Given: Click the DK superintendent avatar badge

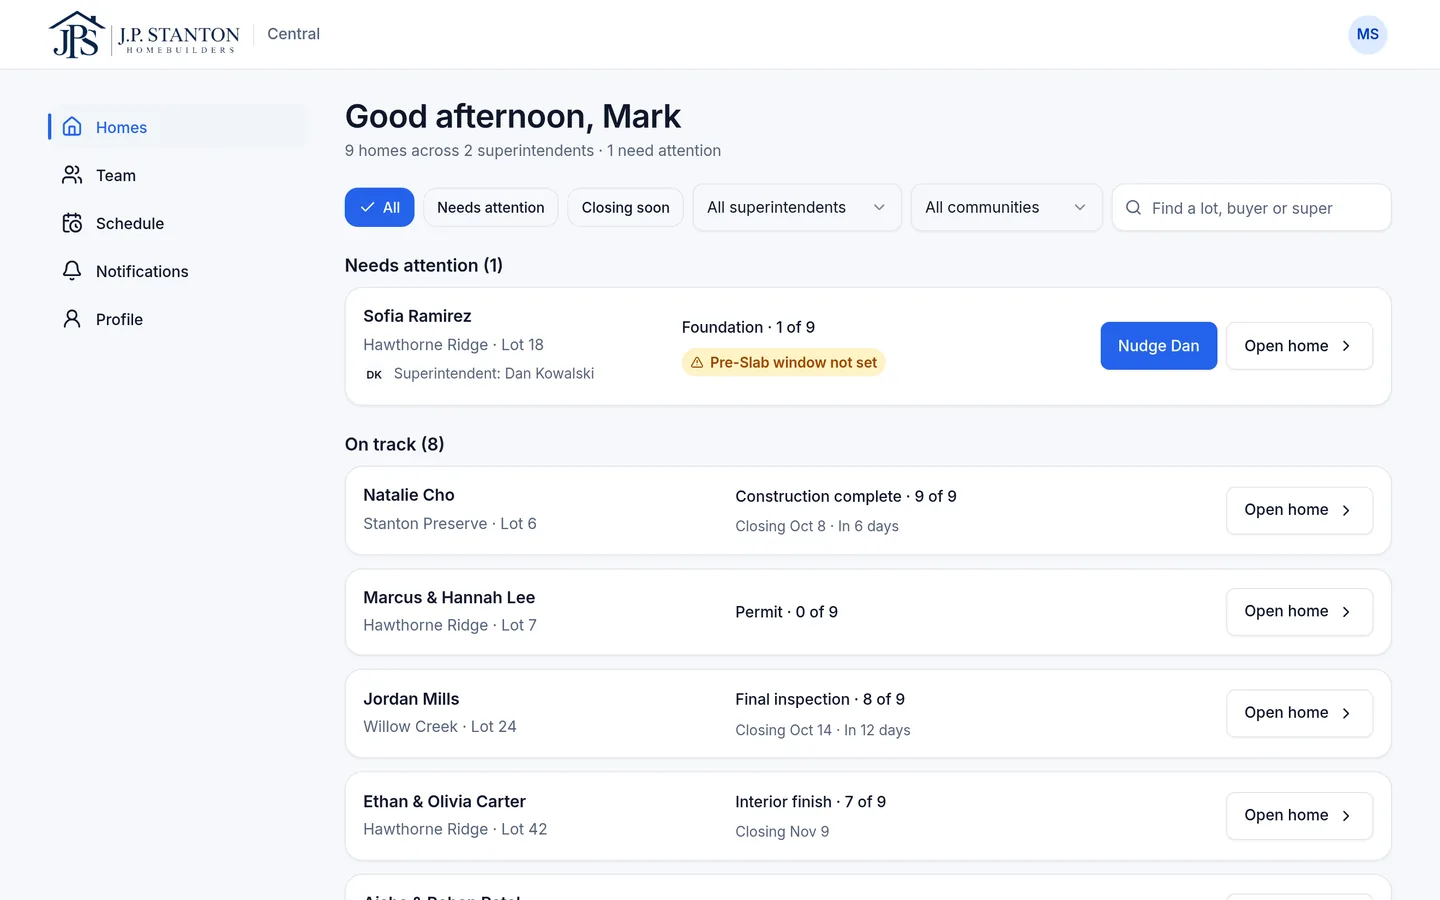Looking at the screenshot, I should click(374, 374).
